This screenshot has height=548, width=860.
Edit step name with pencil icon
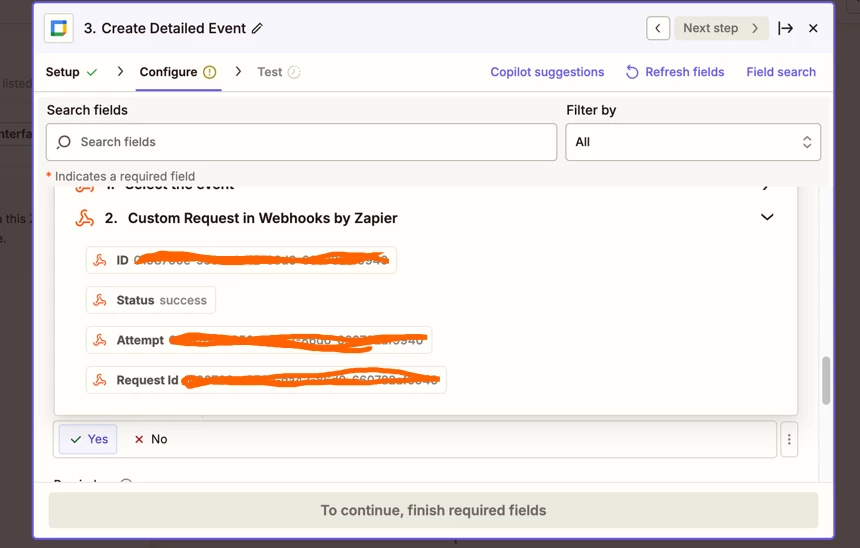pos(257,29)
